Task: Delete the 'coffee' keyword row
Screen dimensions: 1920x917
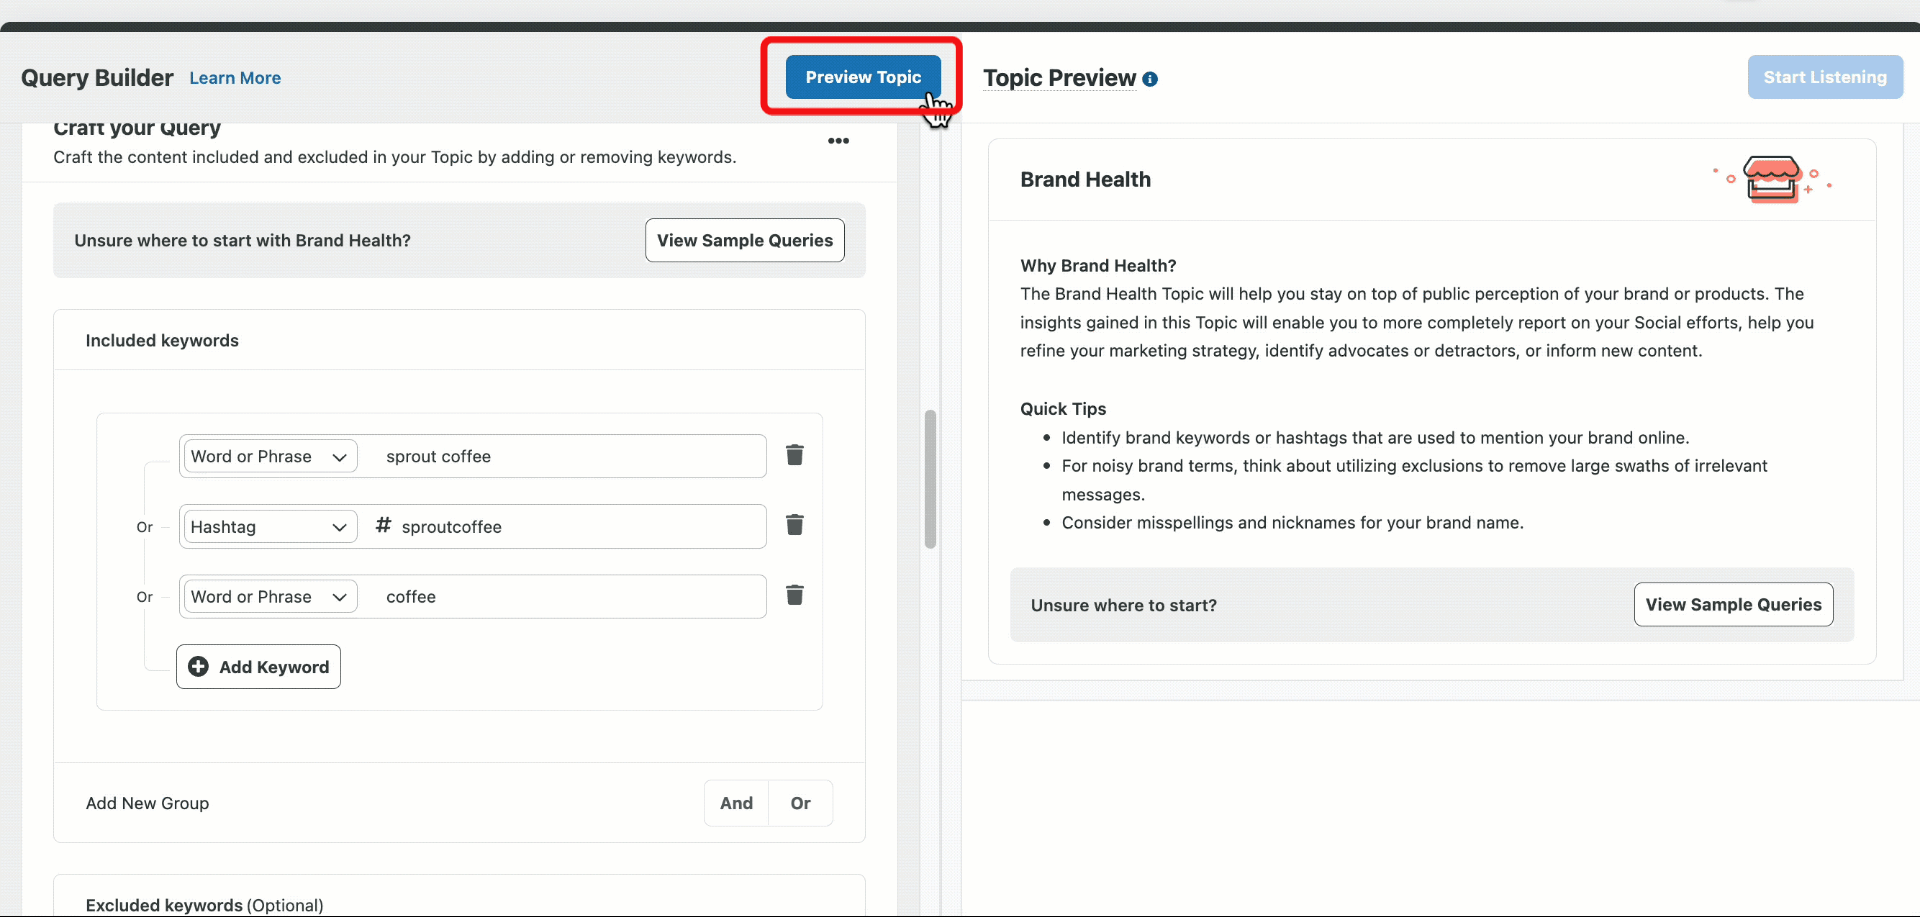Action: click(795, 595)
